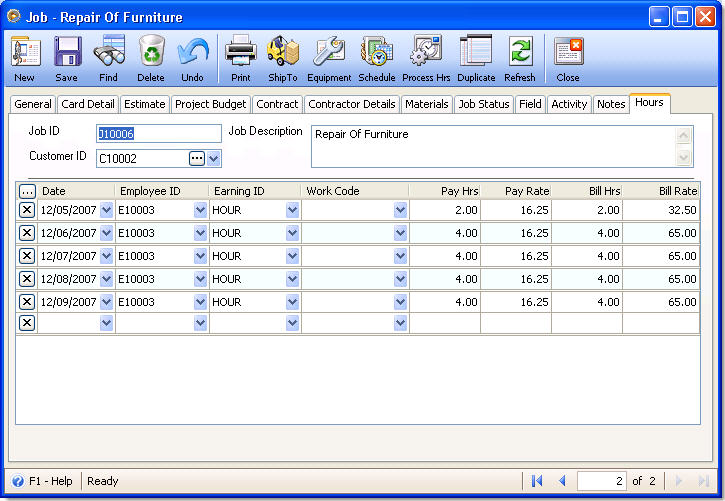Screen dimensions: 725x501
Task: Click the Bill Rate column header
Action: coord(661,191)
